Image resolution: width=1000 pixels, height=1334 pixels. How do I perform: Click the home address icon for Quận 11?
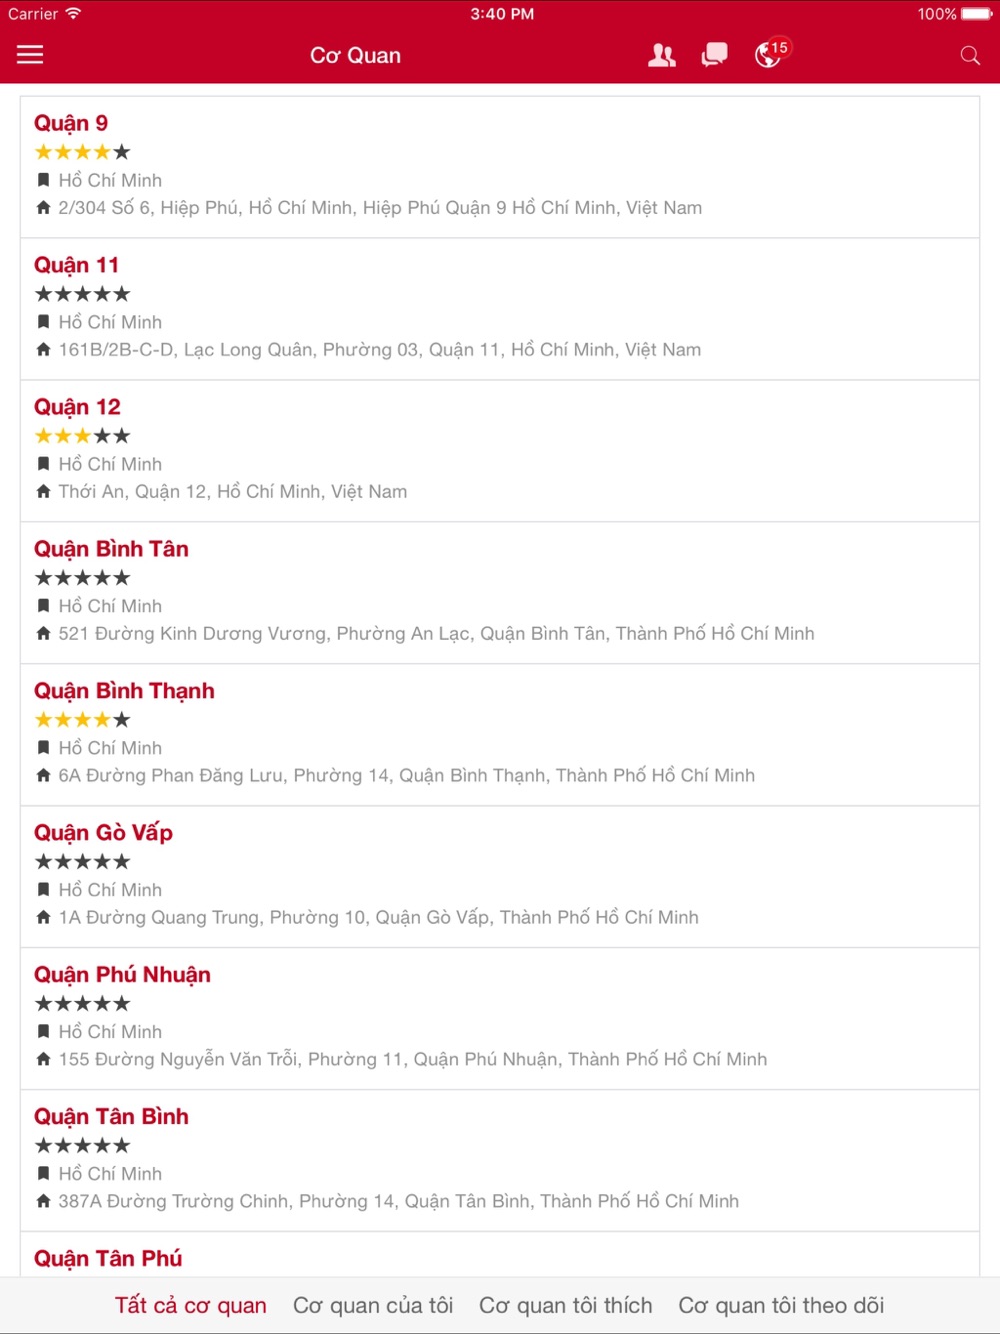[43, 349]
